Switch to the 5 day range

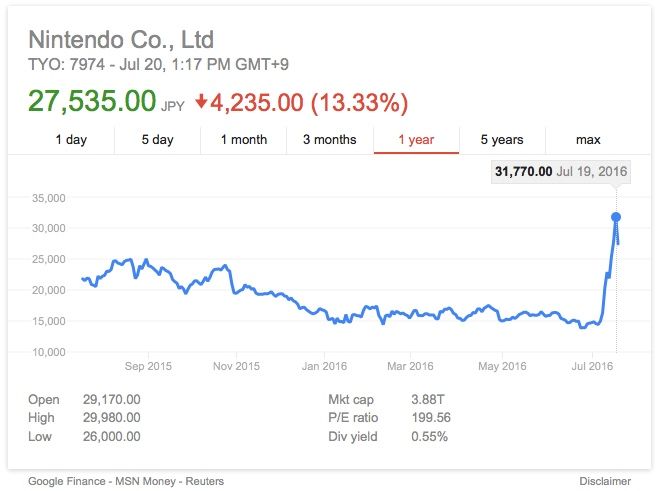[x=158, y=140]
